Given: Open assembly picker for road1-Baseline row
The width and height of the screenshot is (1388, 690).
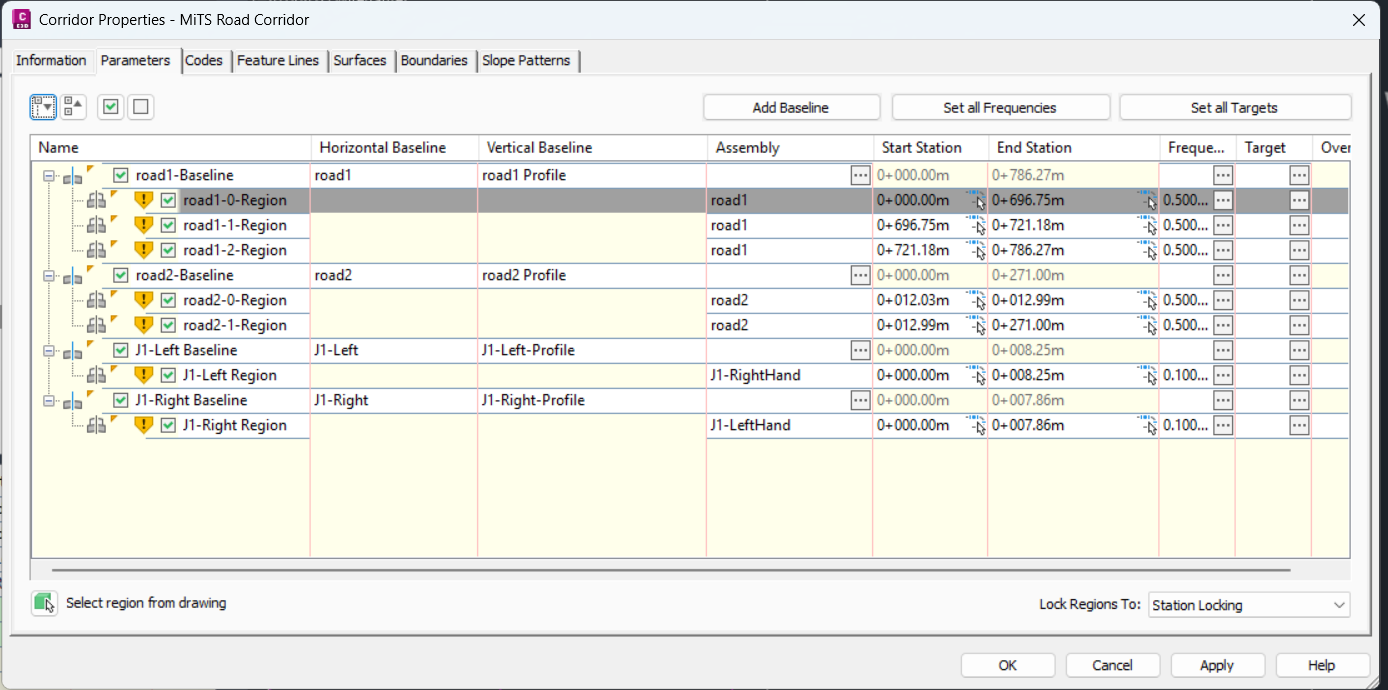Looking at the screenshot, I should (860, 175).
